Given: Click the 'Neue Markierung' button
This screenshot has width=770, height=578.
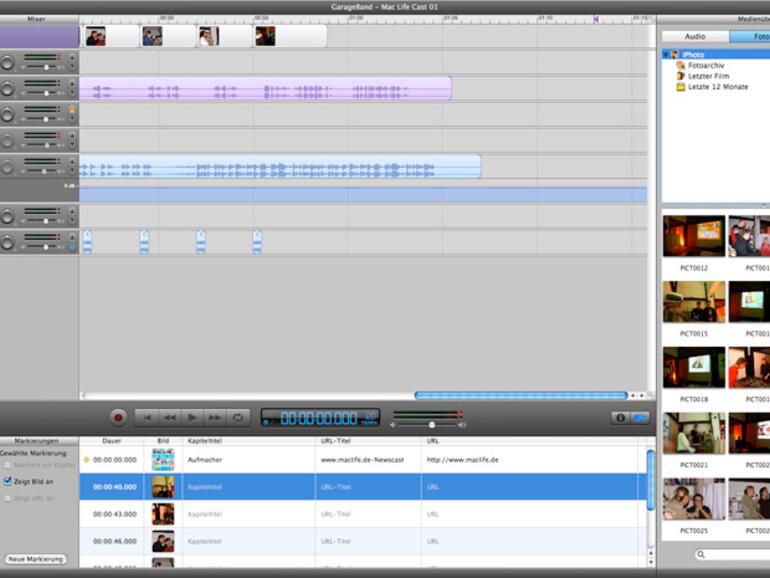Looking at the screenshot, I should pyautogui.click(x=36, y=559).
